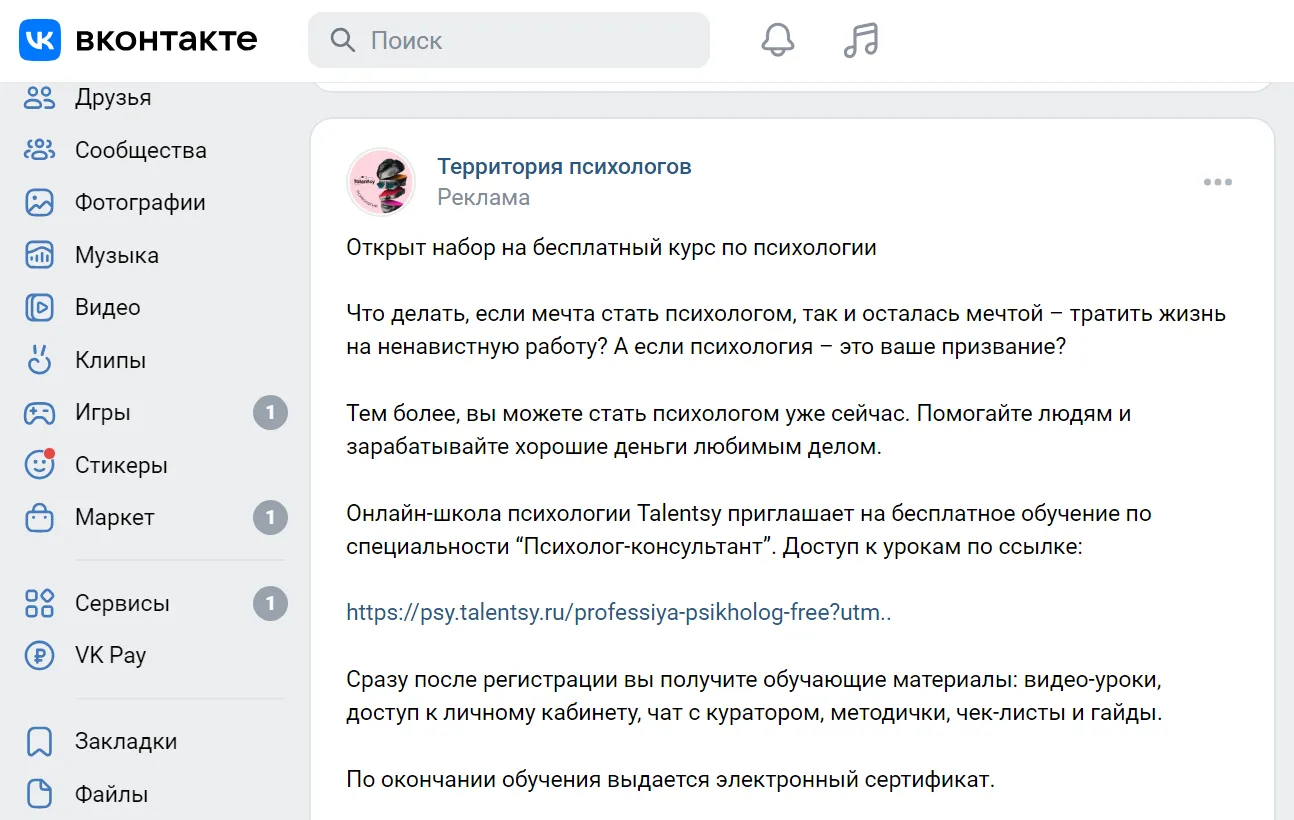Open VK Pay ruble icon
Viewport: 1294px width, 820px height.
pos(40,656)
